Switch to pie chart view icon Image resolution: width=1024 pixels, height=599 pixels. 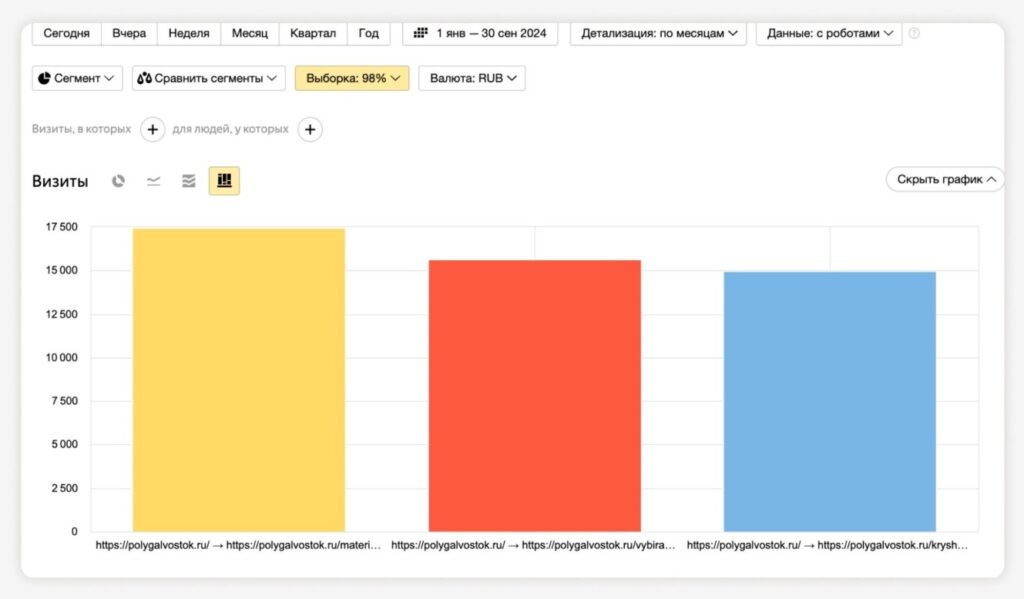click(x=118, y=181)
